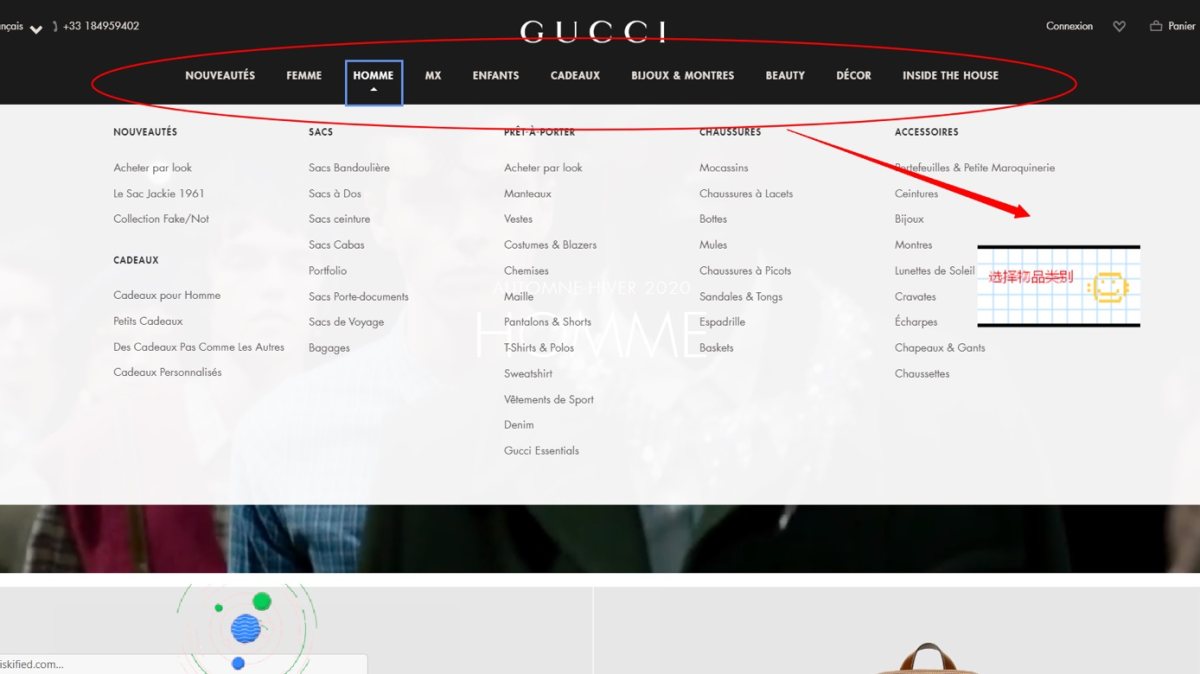Open the Panier shopping bag icon
This screenshot has height=674, width=1200.
point(1156,26)
